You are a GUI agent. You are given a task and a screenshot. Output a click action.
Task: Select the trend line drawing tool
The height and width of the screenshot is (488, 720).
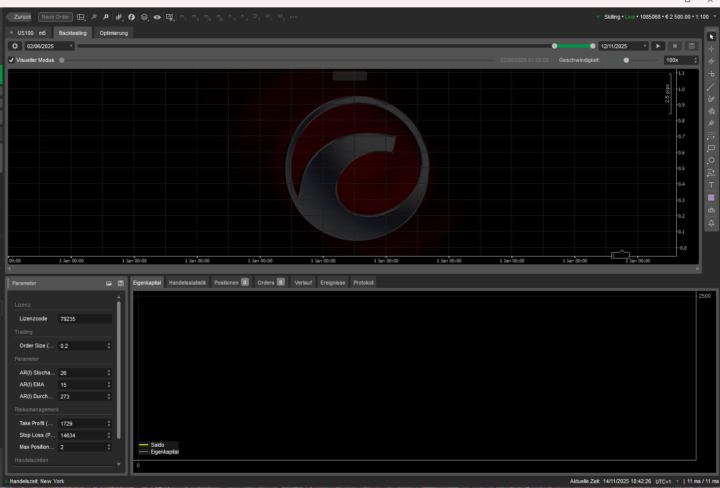(x=710, y=87)
